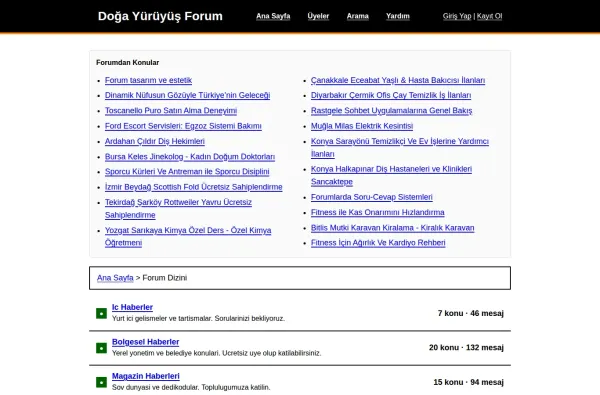
Task: Open the Bolgesel Haberler forum
Action: tap(145, 342)
